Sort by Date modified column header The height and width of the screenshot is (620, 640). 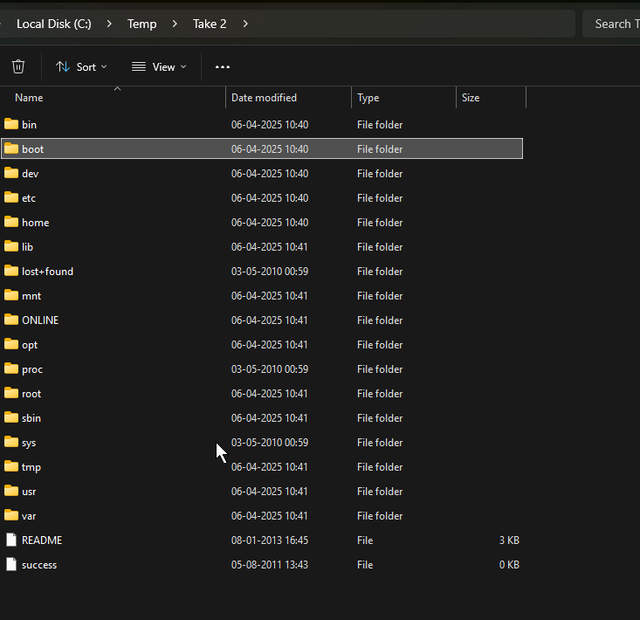288,98
